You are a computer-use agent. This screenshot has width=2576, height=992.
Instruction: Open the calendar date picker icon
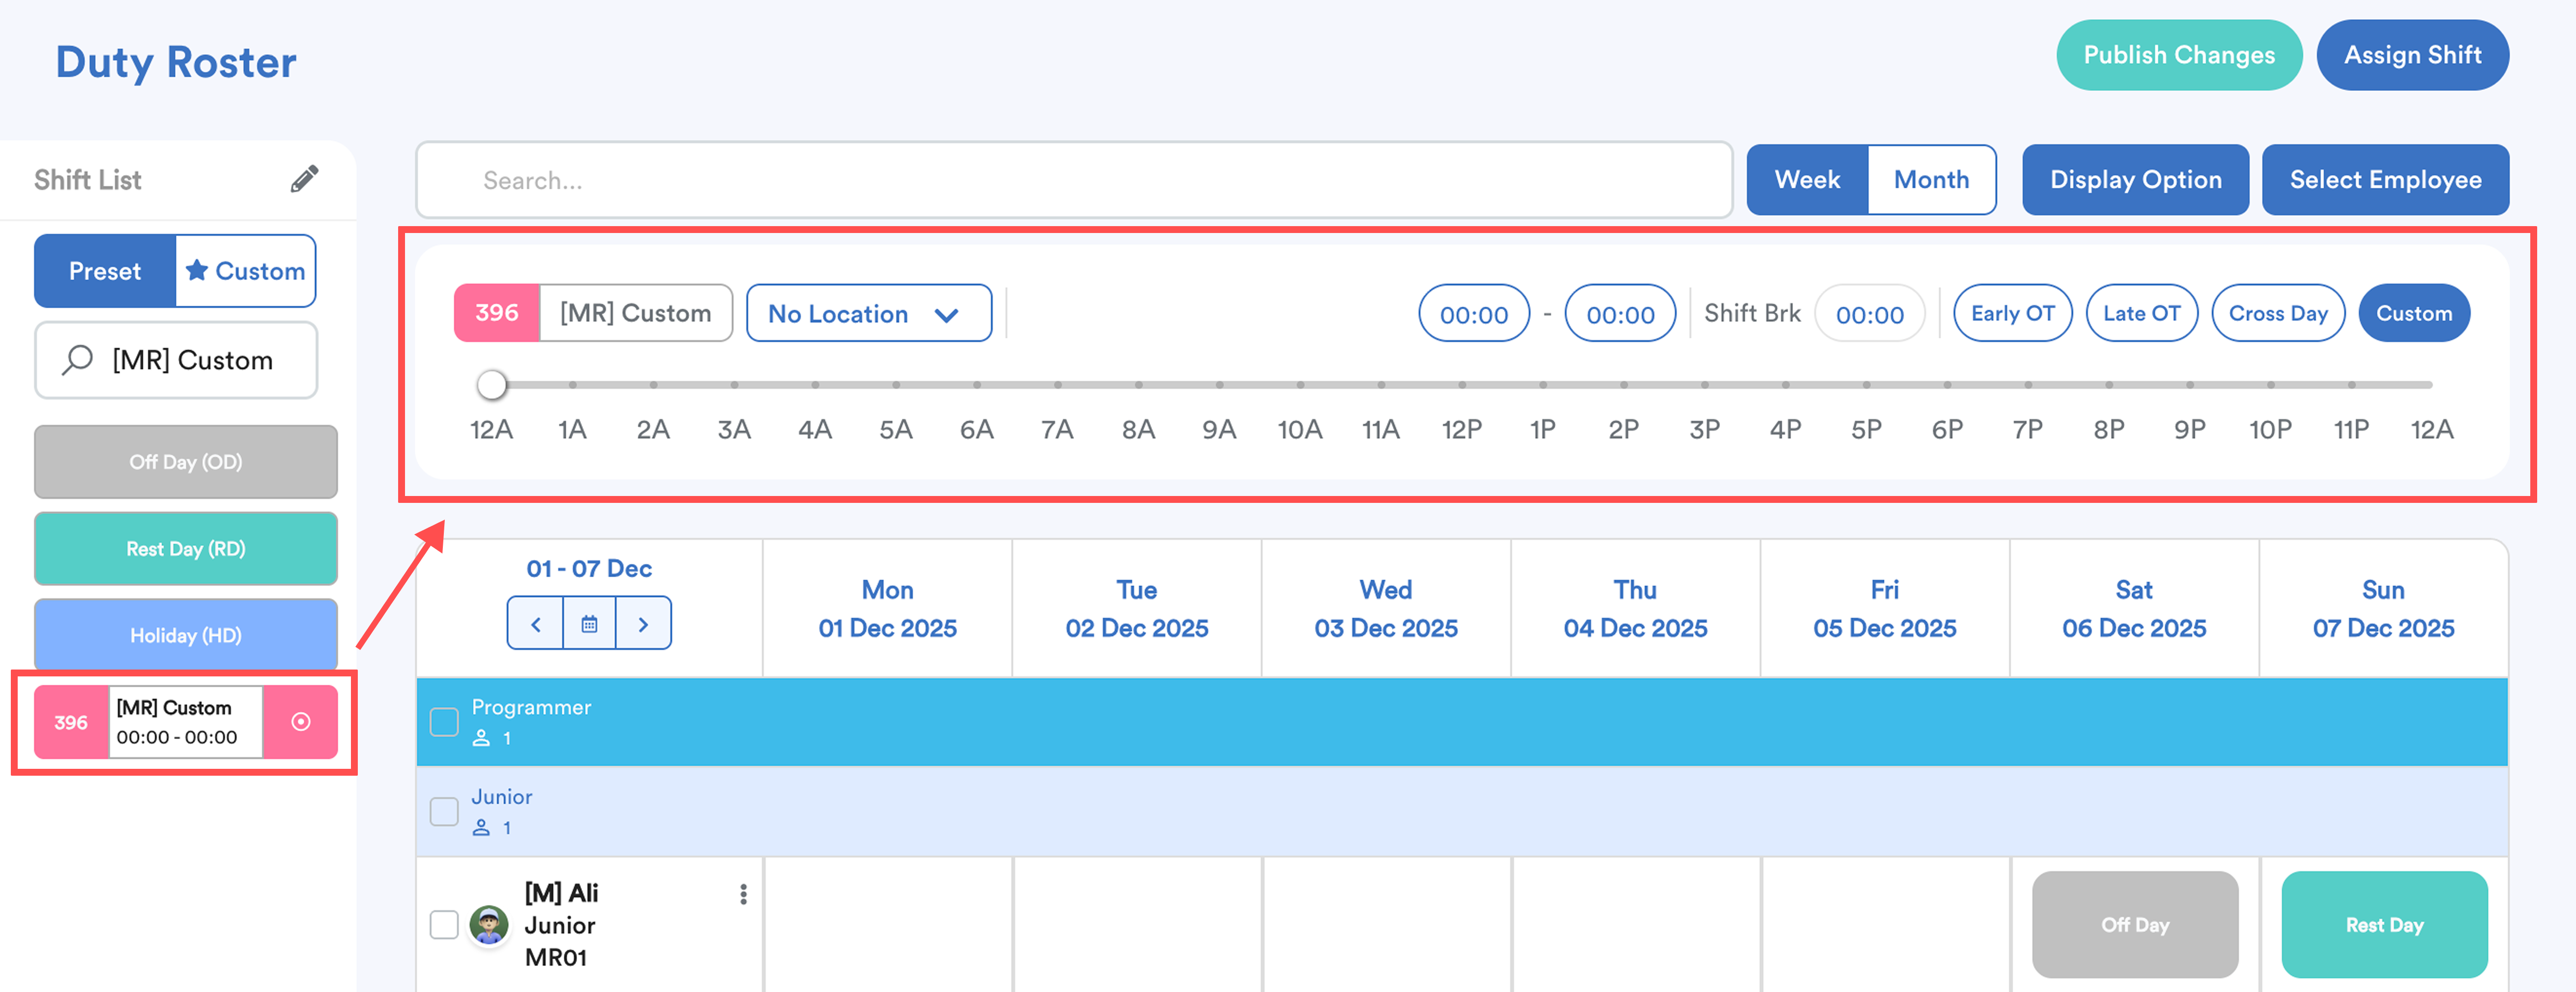point(590,624)
